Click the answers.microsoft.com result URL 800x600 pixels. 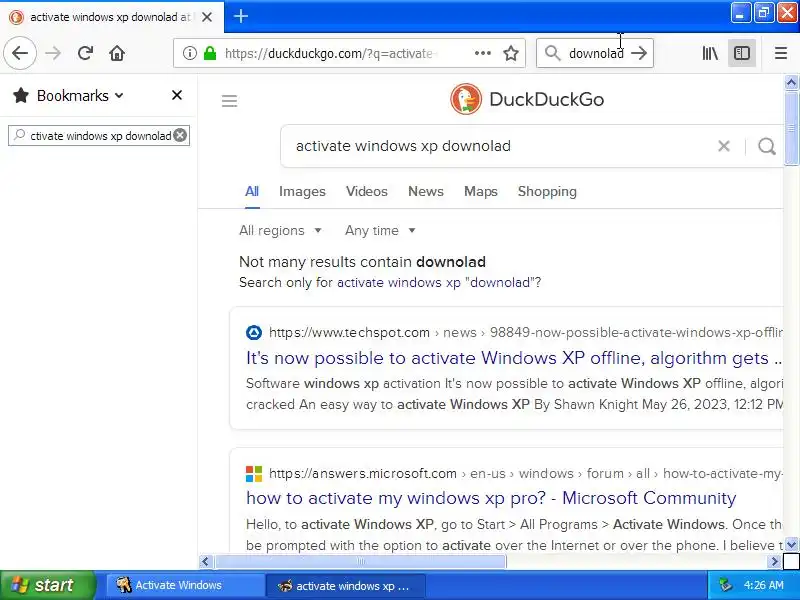pos(363,473)
